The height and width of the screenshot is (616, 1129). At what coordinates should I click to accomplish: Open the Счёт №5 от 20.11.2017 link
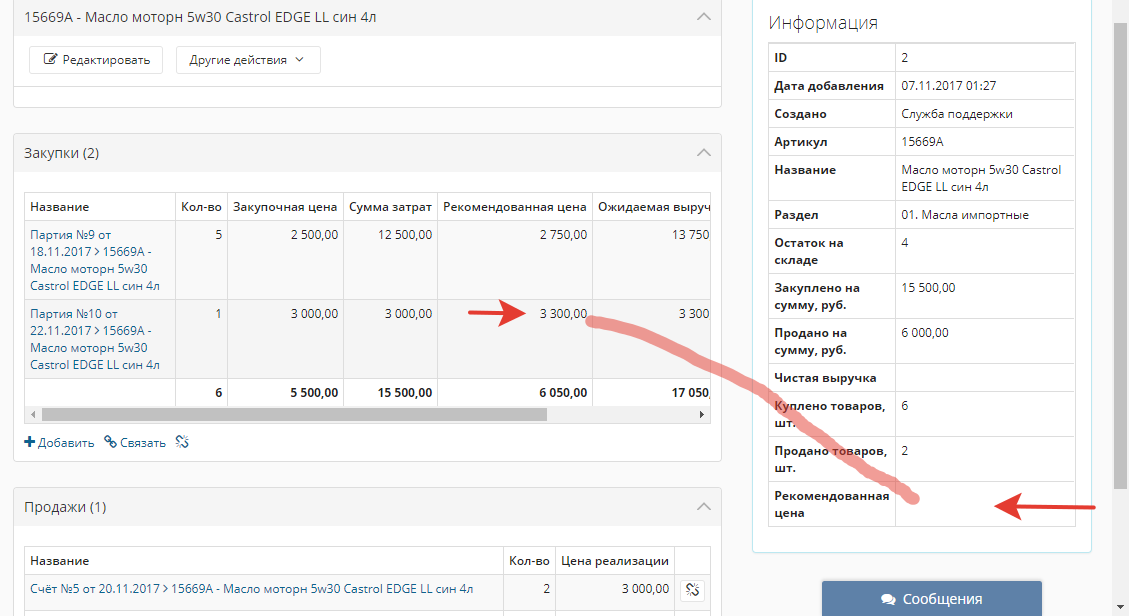(251, 589)
